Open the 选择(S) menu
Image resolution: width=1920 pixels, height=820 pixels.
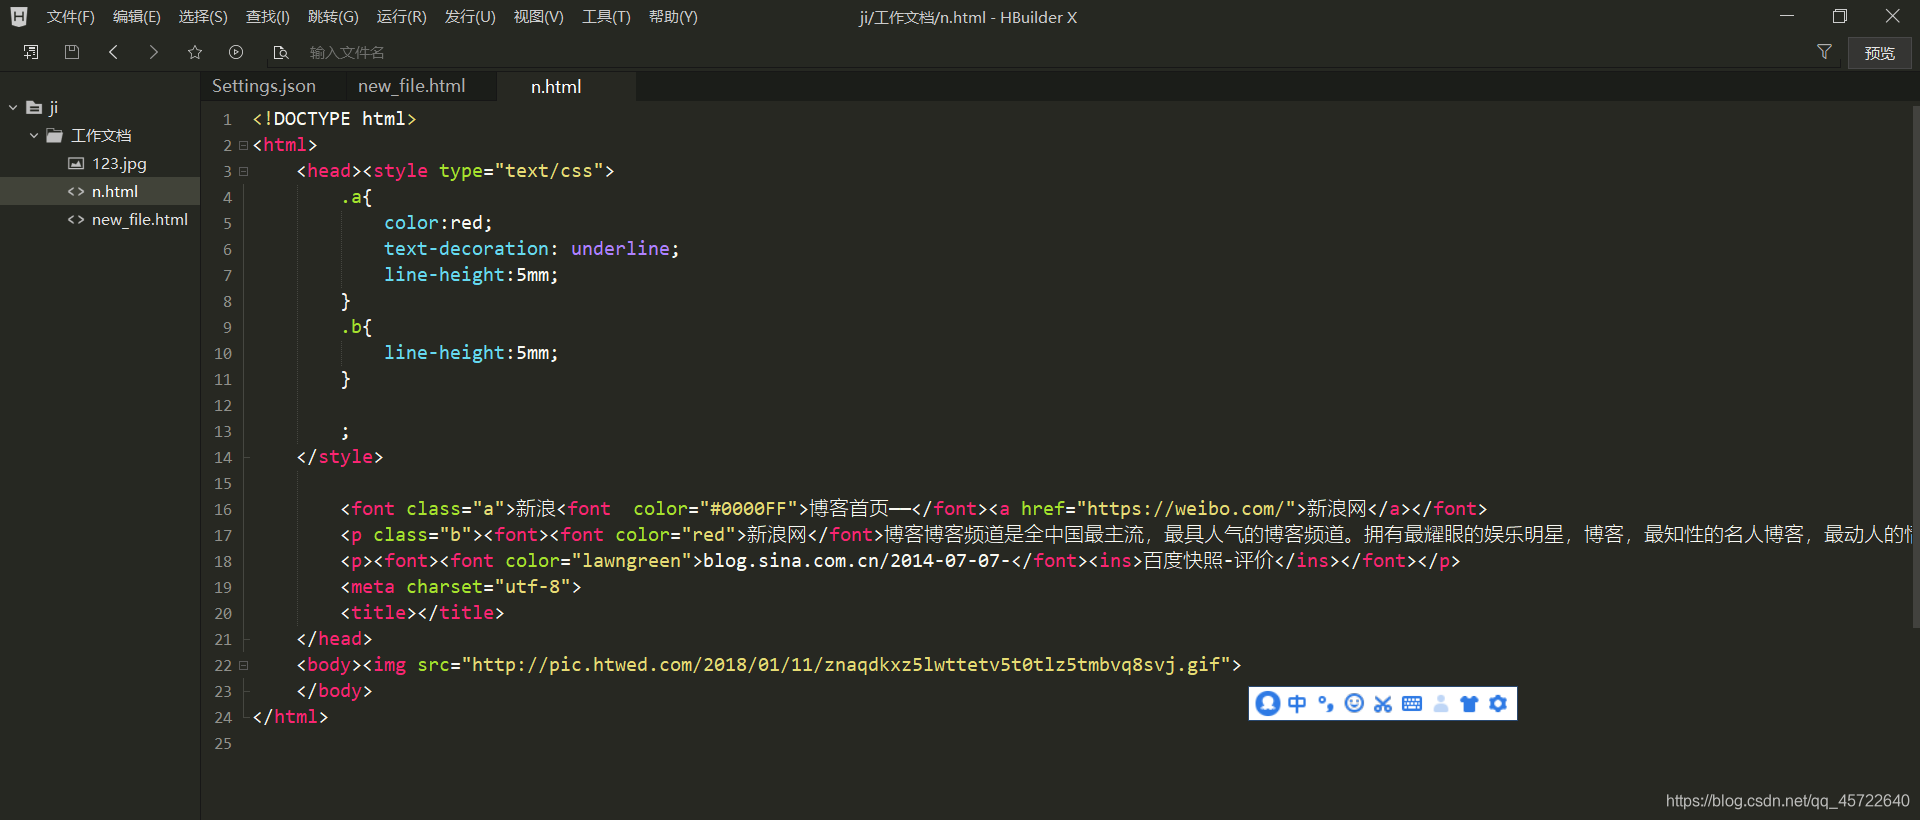pos(203,17)
